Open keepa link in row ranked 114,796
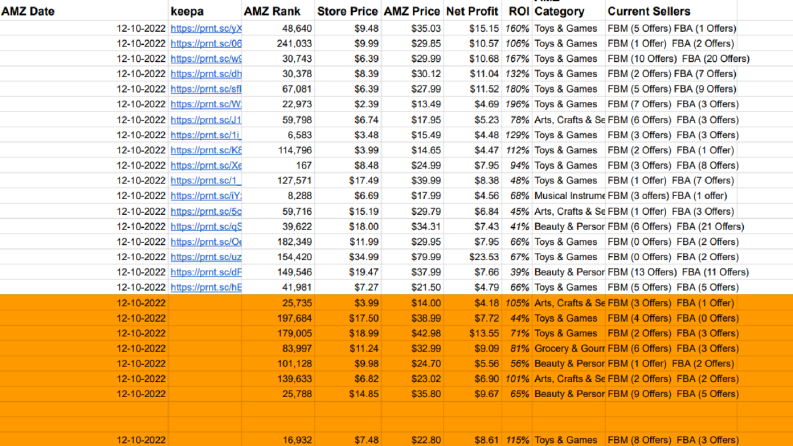 (x=206, y=150)
